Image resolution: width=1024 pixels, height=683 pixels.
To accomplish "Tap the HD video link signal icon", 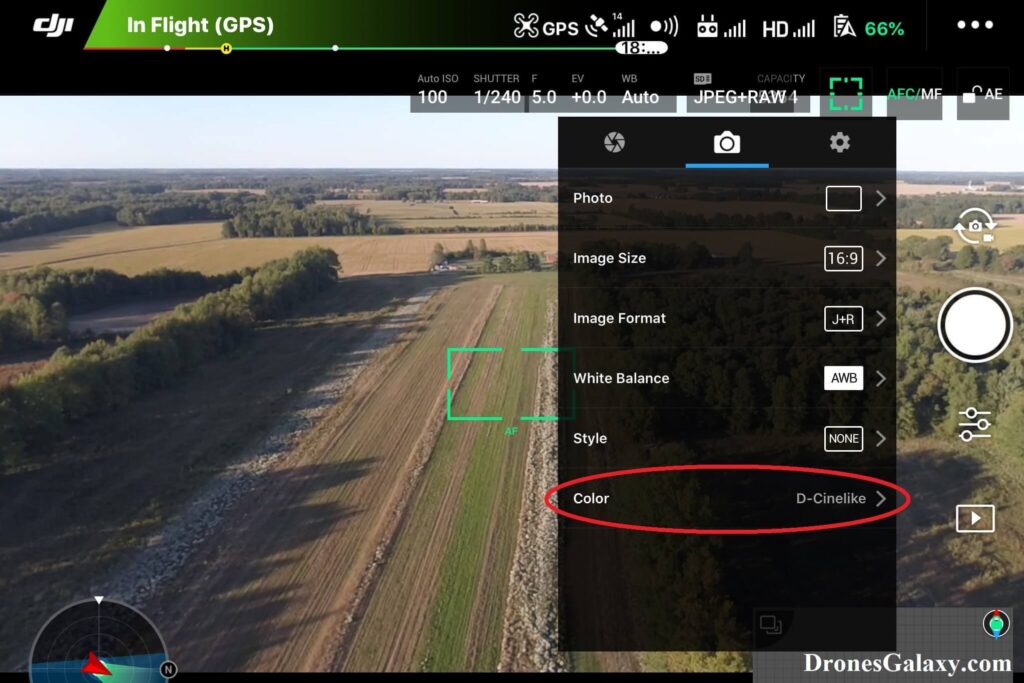I will pos(788,28).
